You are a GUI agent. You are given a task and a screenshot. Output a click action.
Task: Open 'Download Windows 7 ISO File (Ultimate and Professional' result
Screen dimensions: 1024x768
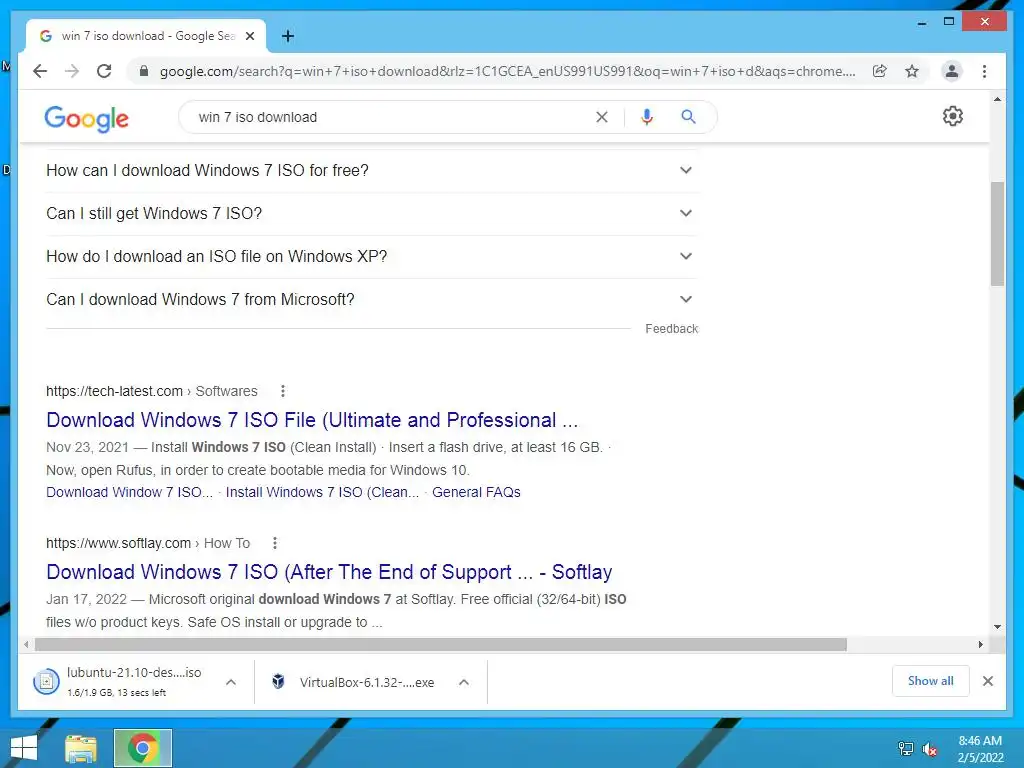312,420
